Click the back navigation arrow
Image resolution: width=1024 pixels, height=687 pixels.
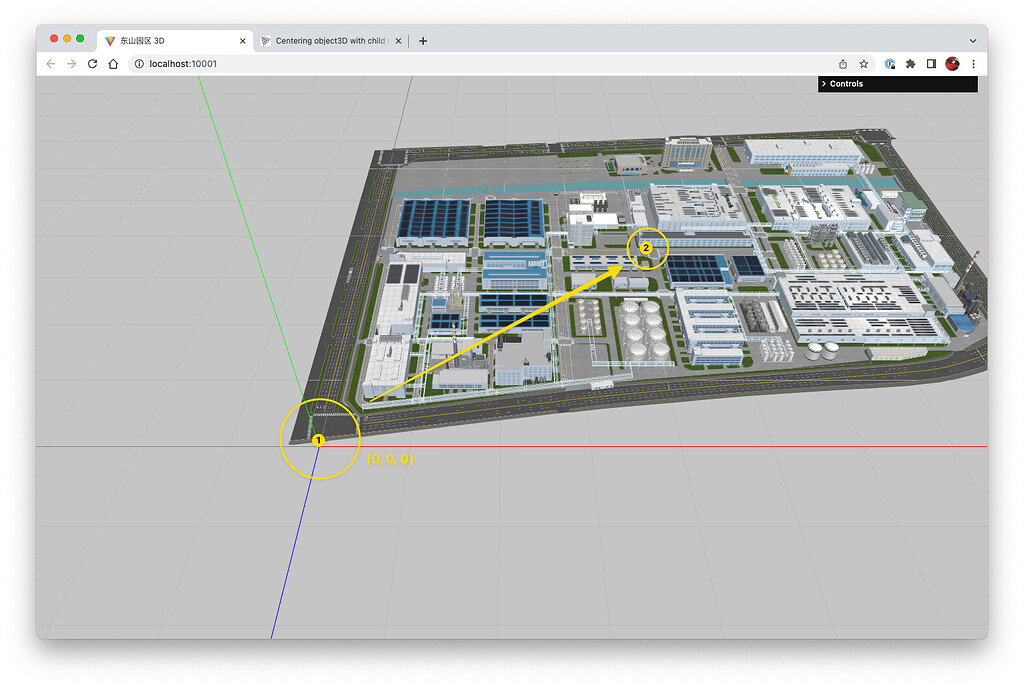(50, 63)
